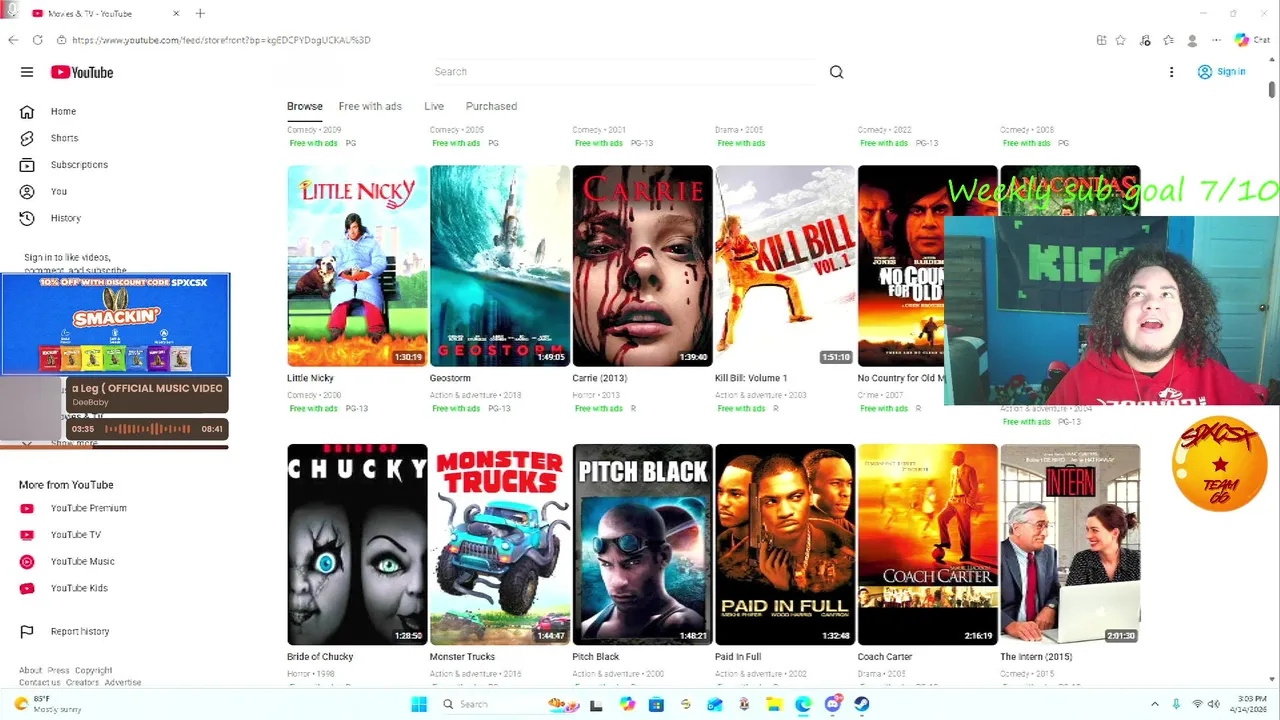1280x720 pixels.
Task: Open split screen icon in toolbar
Action: coord(1101,40)
